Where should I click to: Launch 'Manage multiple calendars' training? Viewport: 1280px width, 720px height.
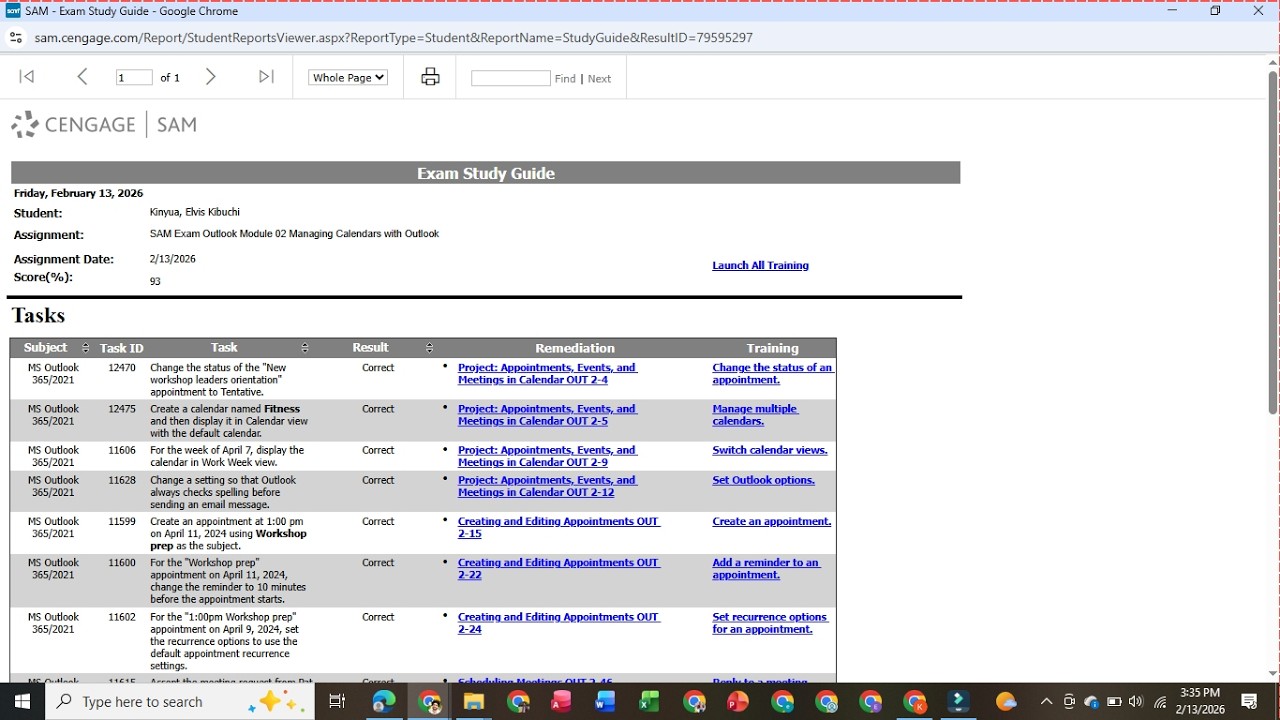coord(755,415)
